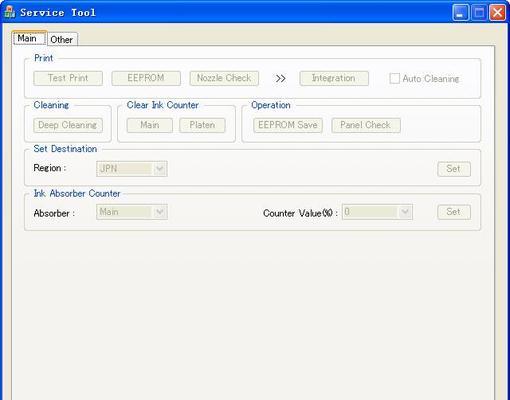The image size is (510, 400).
Task: Enable the Auto Cleaning checkbox
Action: point(394,79)
